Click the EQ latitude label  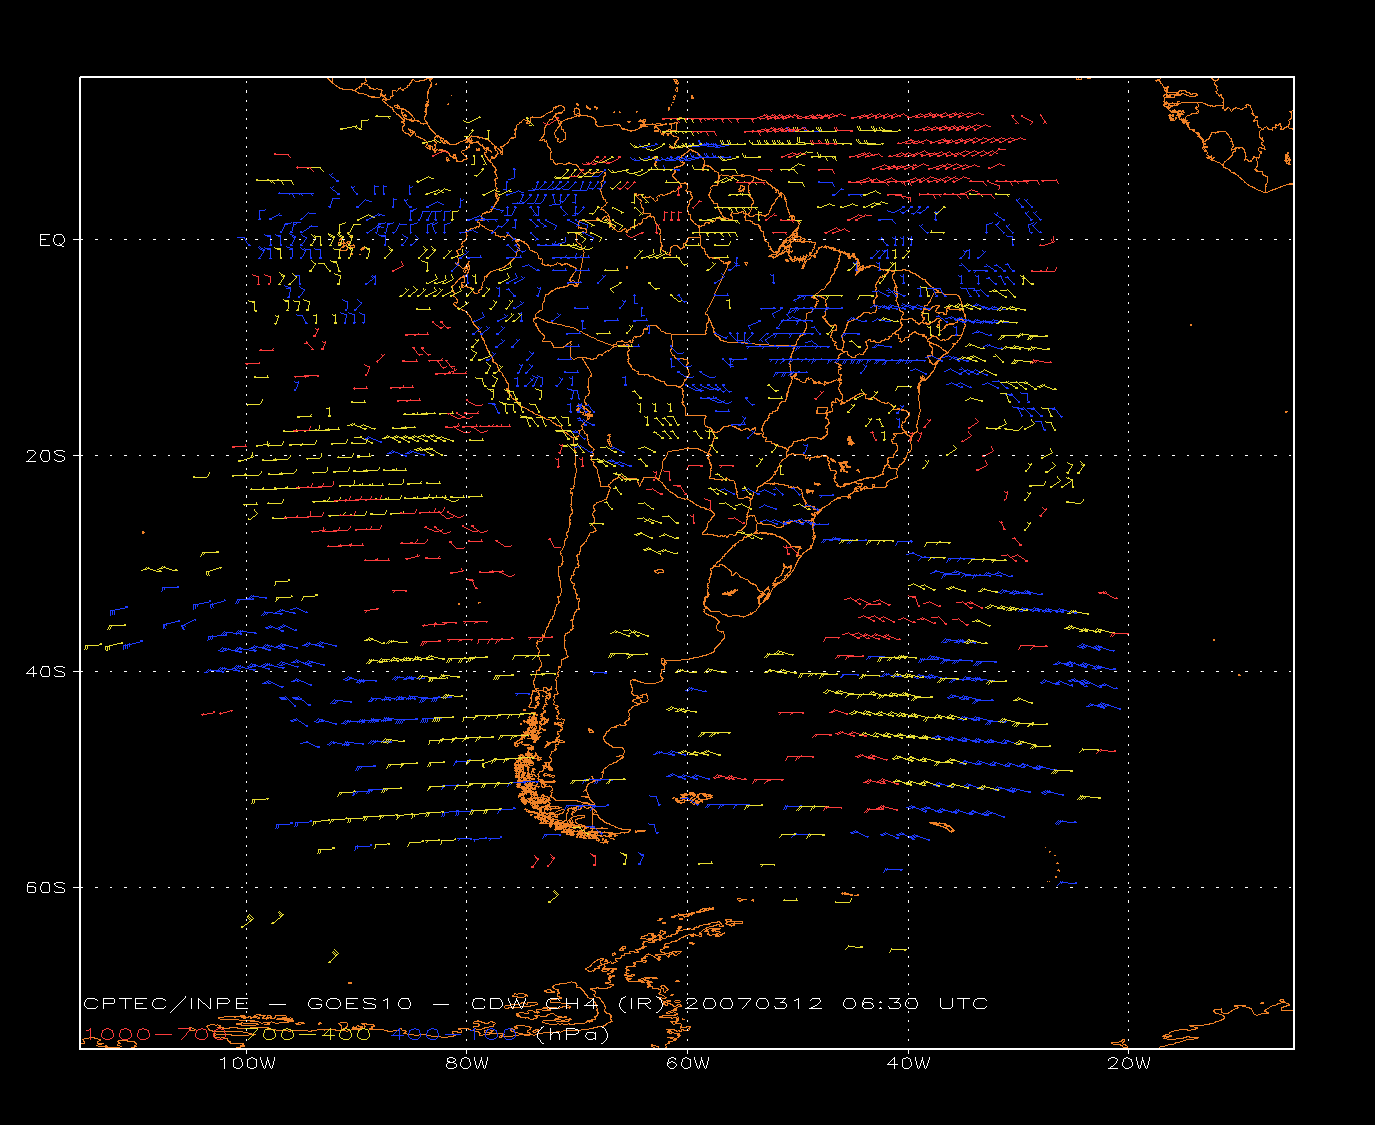[x=52, y=240]
